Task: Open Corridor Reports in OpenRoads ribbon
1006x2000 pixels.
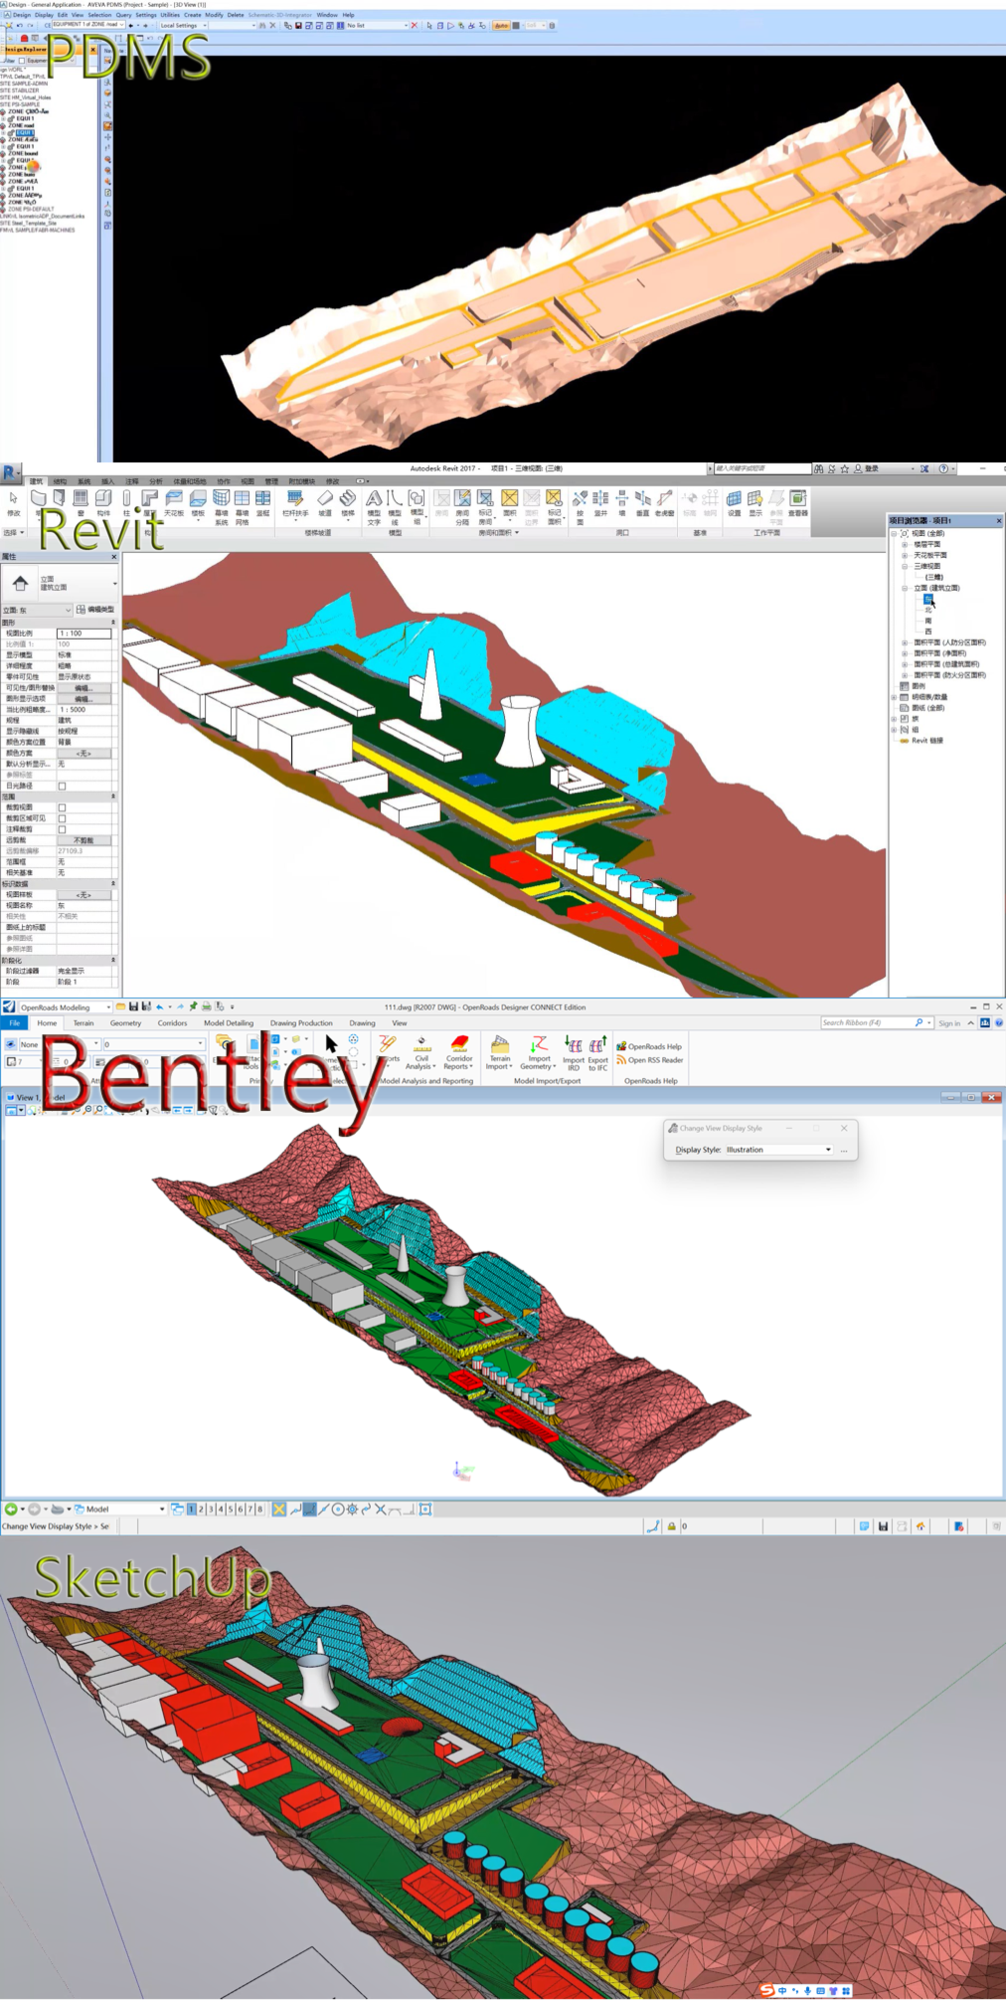Action: pyautogui.click(x=459, y=1053)
